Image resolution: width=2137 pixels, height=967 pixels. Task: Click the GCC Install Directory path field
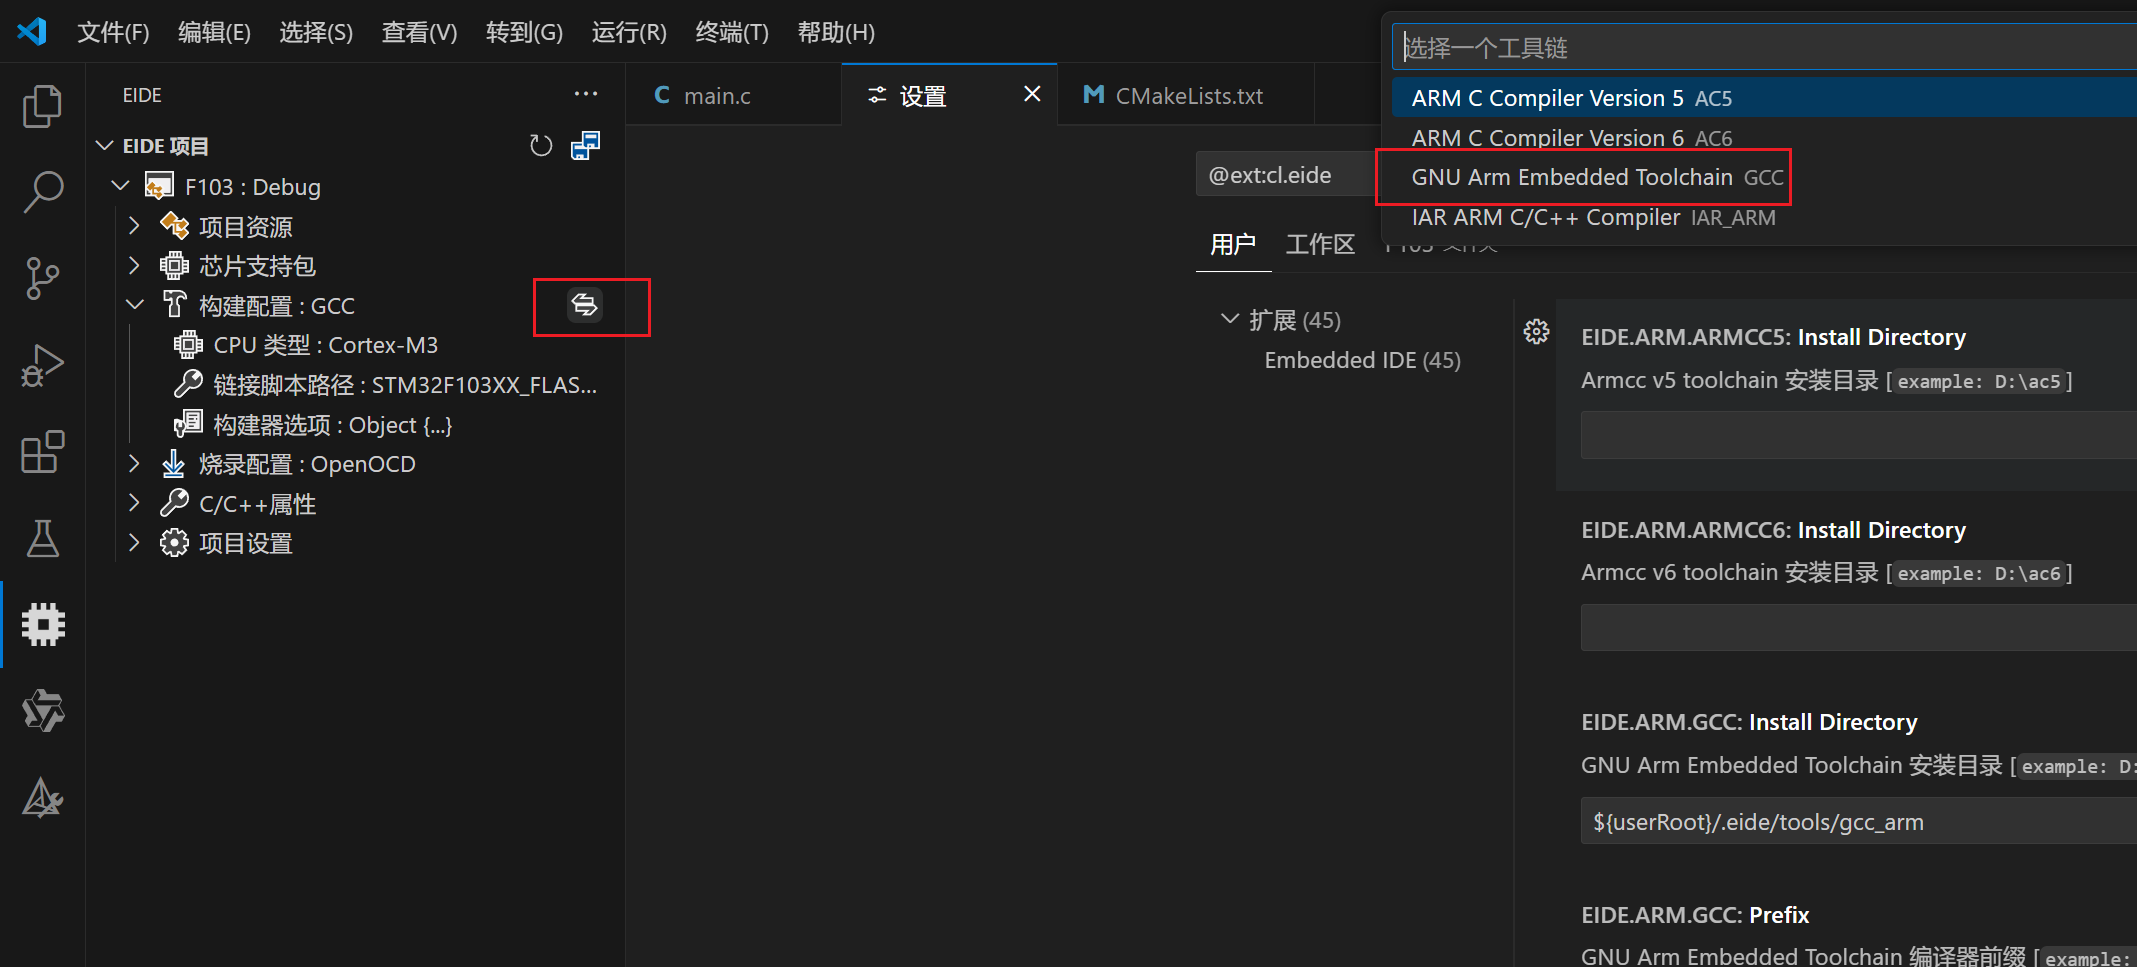1858,821
